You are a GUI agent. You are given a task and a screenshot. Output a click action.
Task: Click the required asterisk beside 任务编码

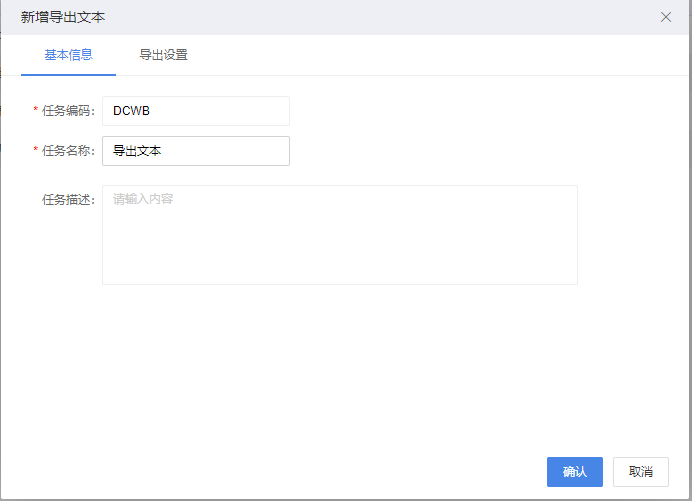click(36, 111)
